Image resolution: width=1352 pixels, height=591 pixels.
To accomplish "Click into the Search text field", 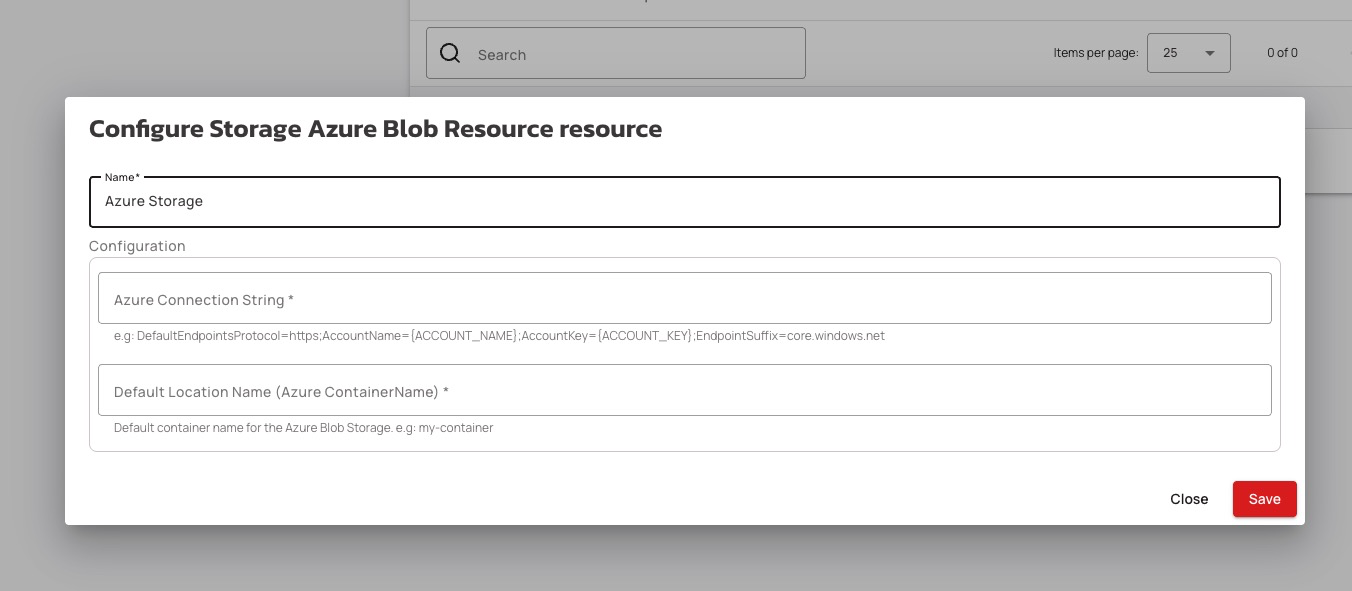I will click(630, 55).
